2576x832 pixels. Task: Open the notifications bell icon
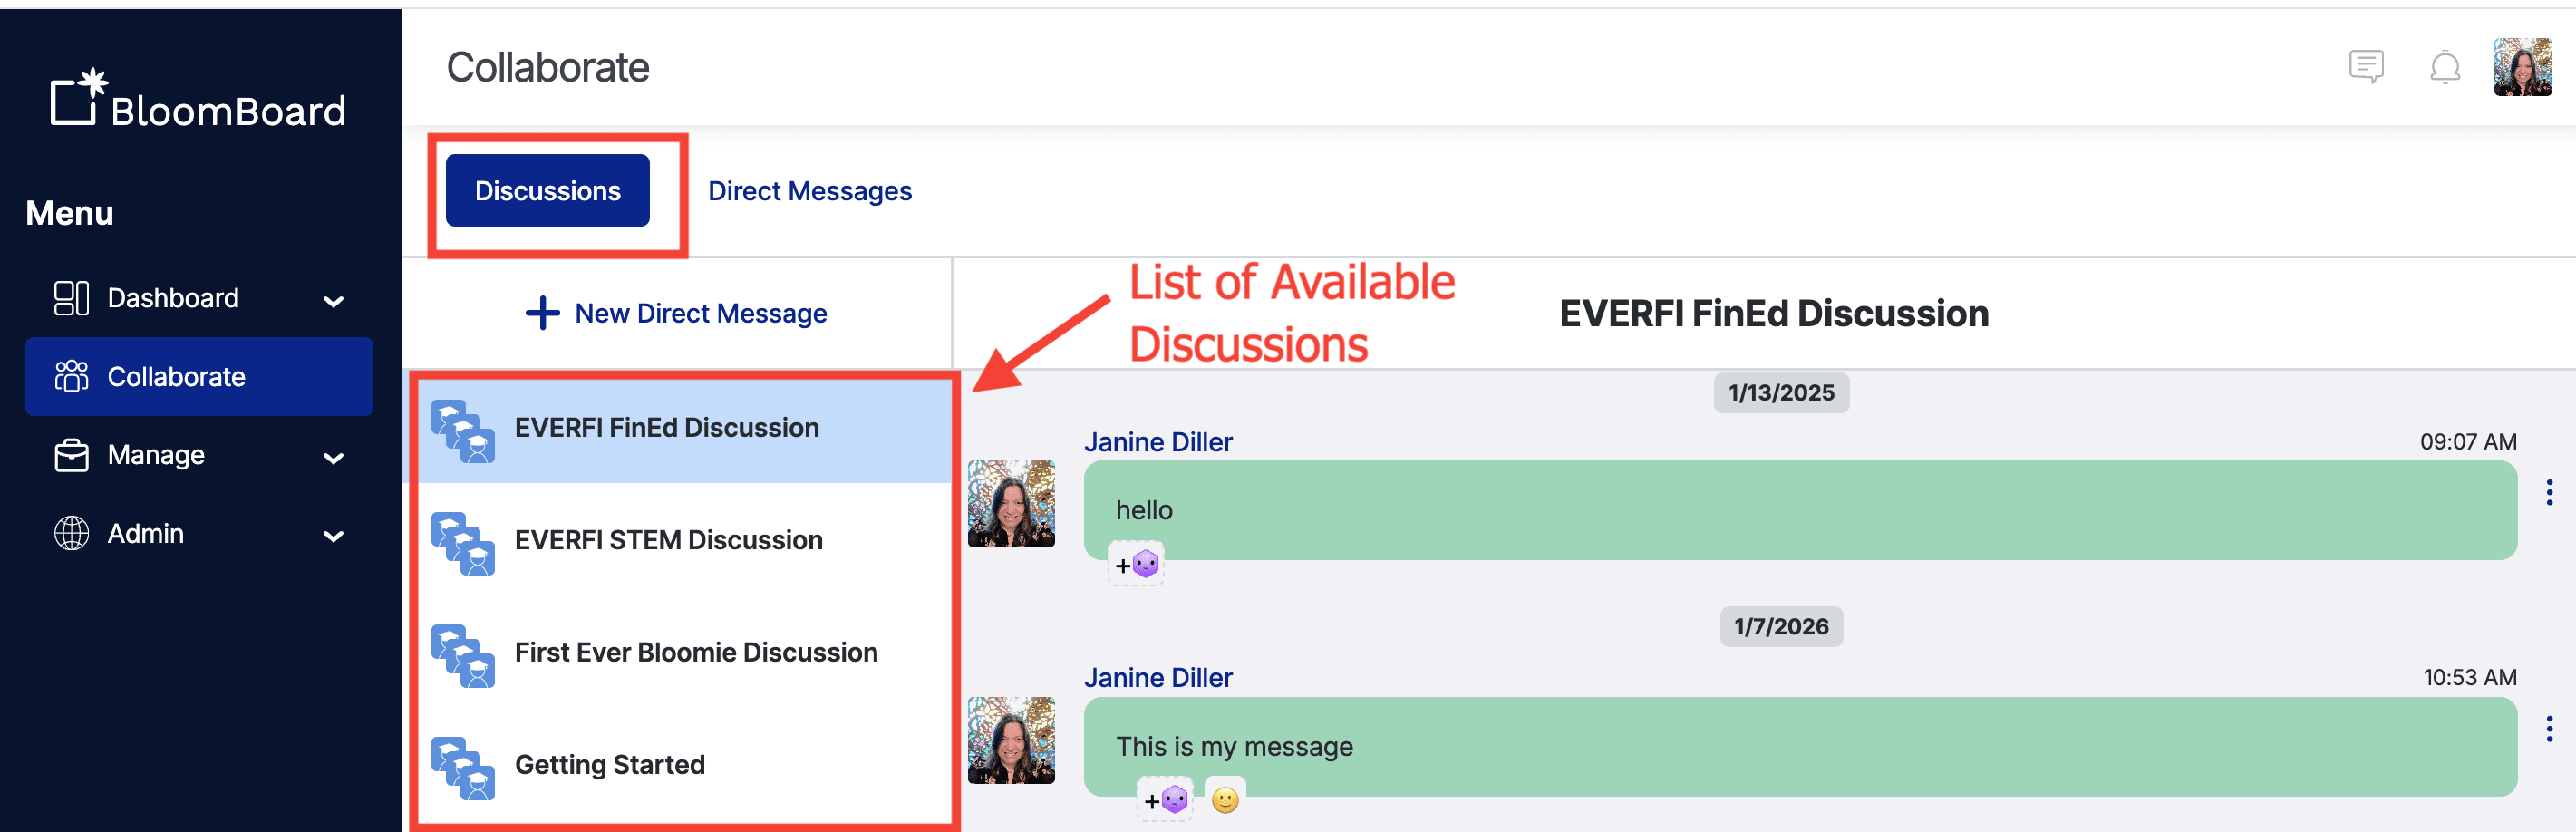(x=2445, y=67)
